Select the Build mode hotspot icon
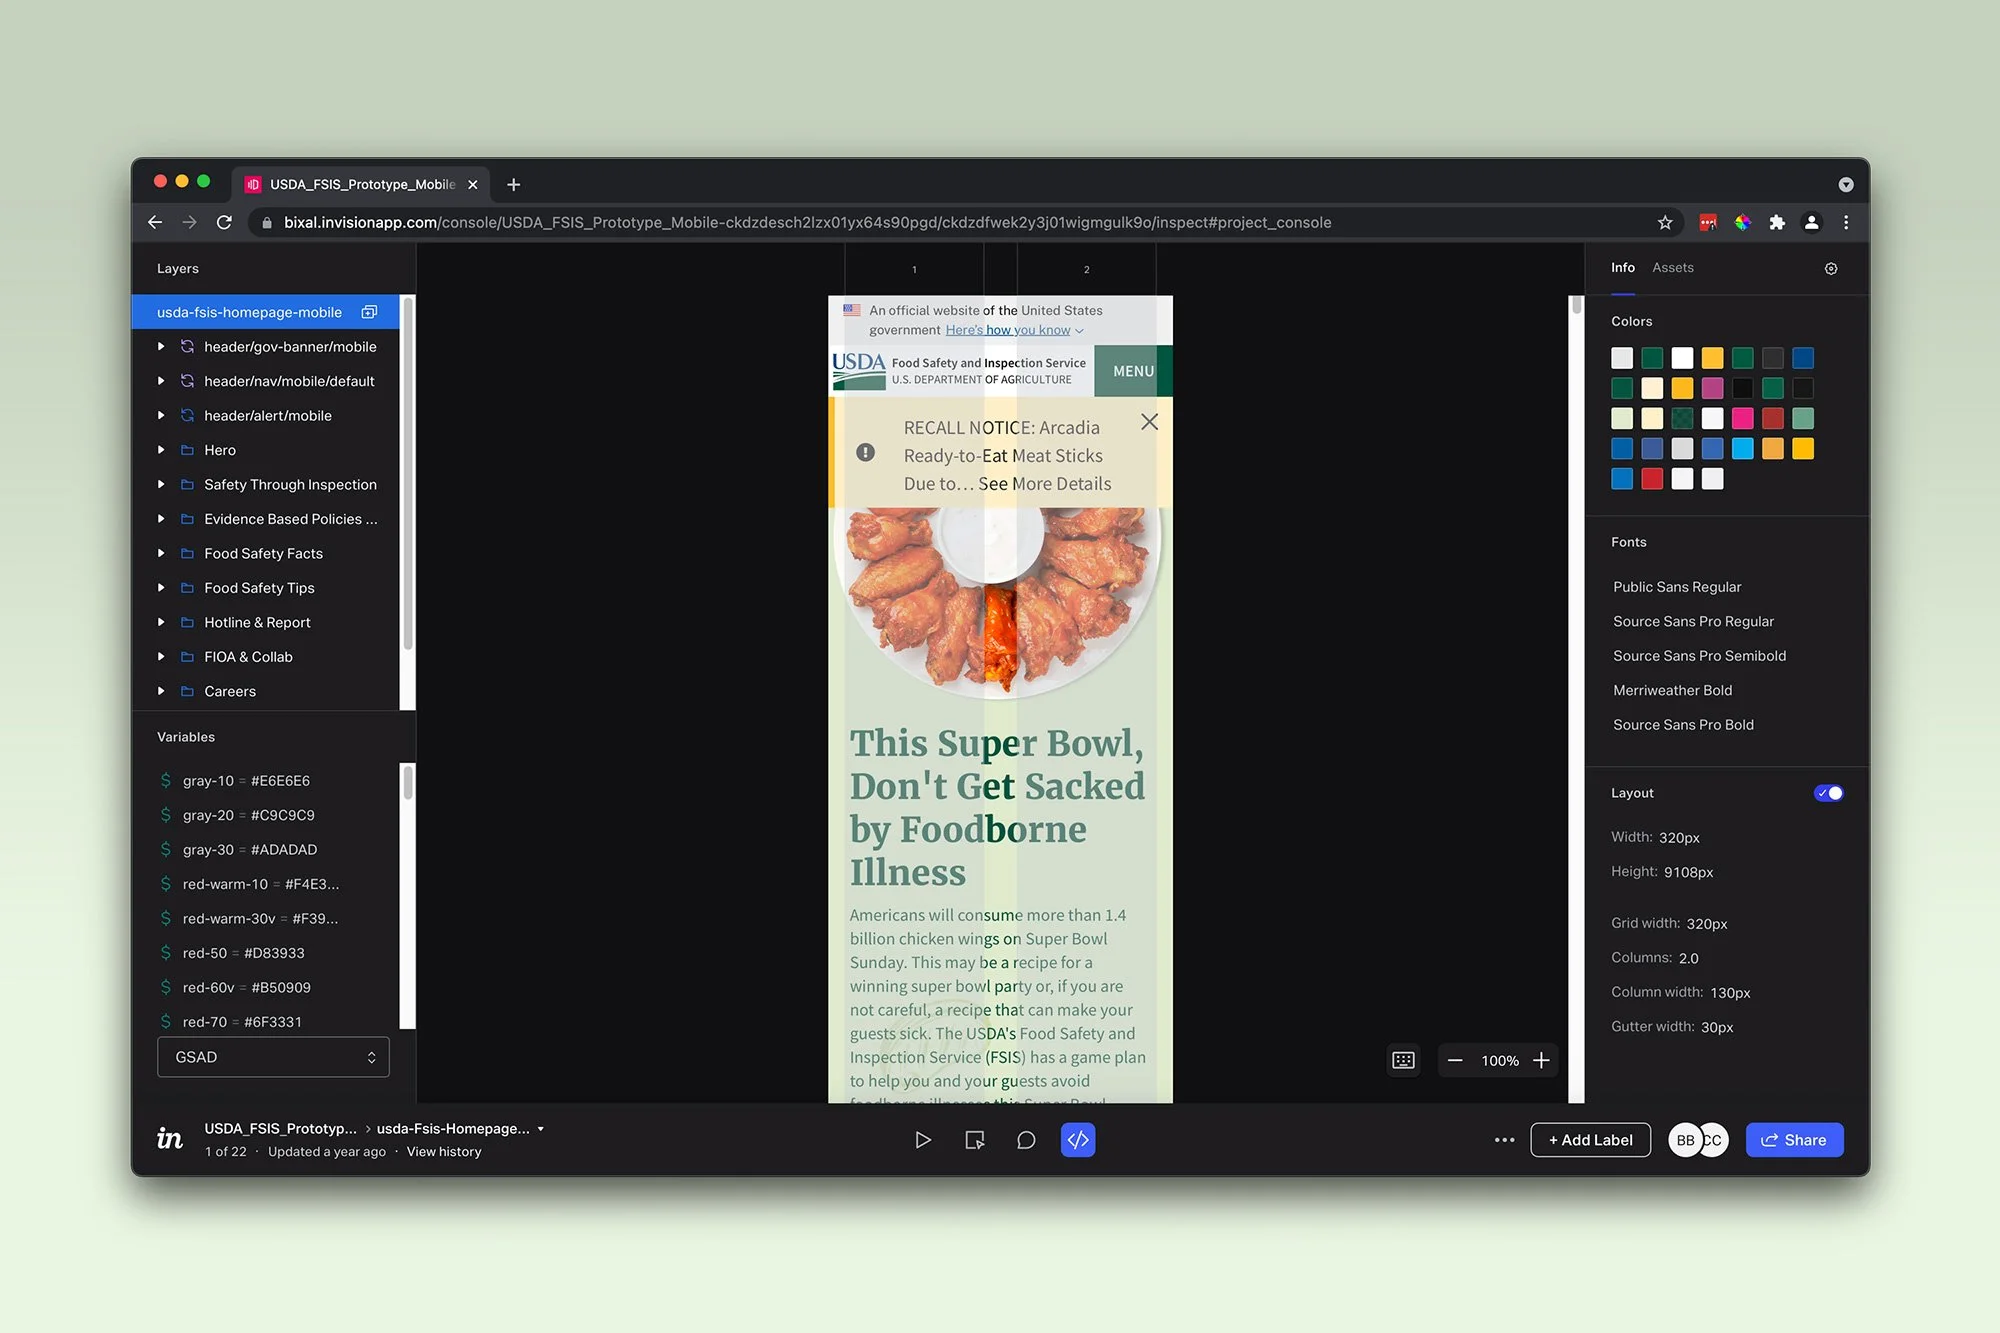2000x1333 pixels. click(974, 1140)
